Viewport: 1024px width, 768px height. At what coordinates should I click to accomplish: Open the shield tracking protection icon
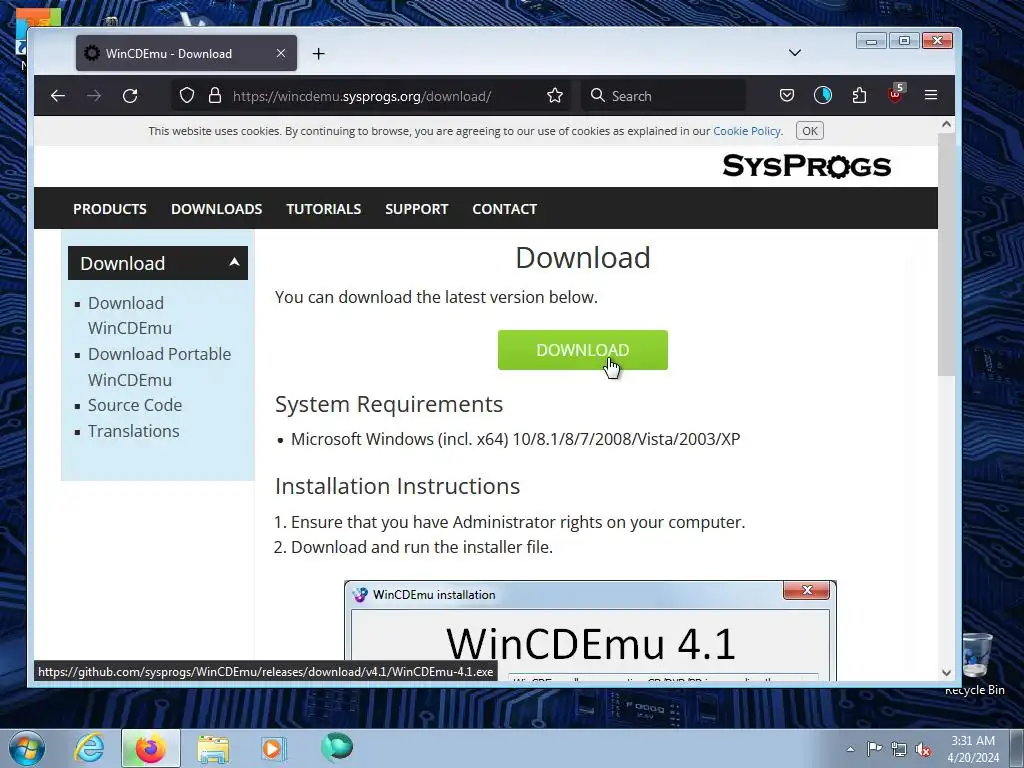tap(187, 96)
